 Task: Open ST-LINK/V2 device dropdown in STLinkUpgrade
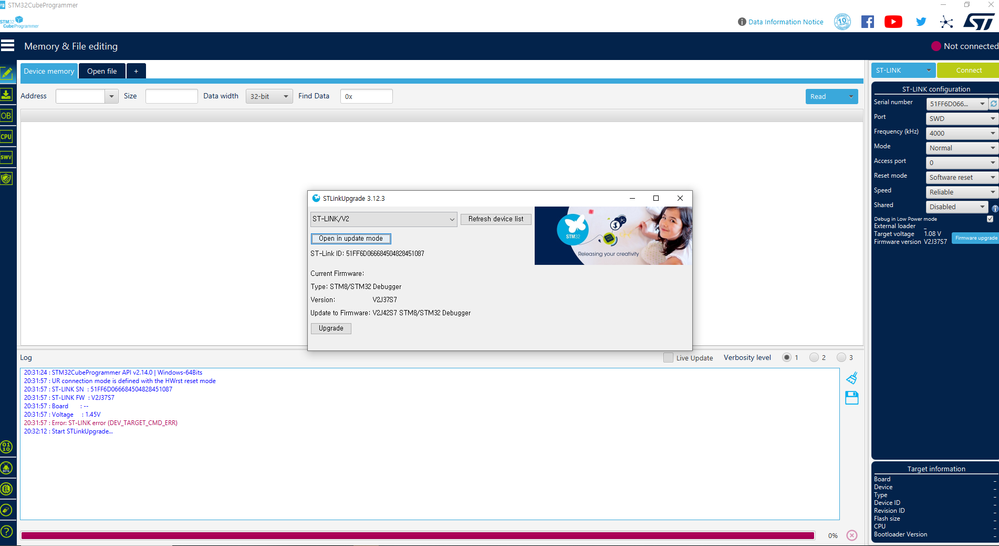(384, 219)
